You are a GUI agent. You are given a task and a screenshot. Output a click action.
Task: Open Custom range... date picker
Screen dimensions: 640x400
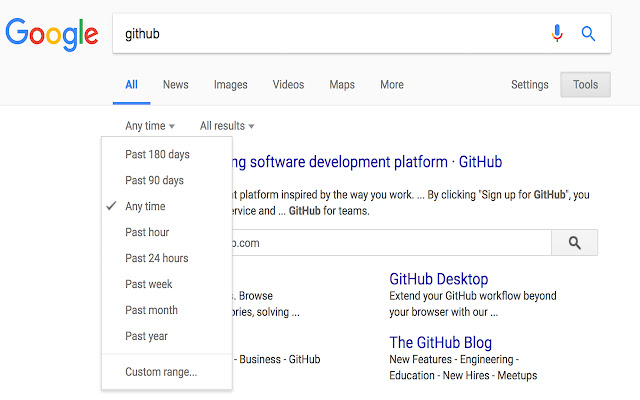167,372
